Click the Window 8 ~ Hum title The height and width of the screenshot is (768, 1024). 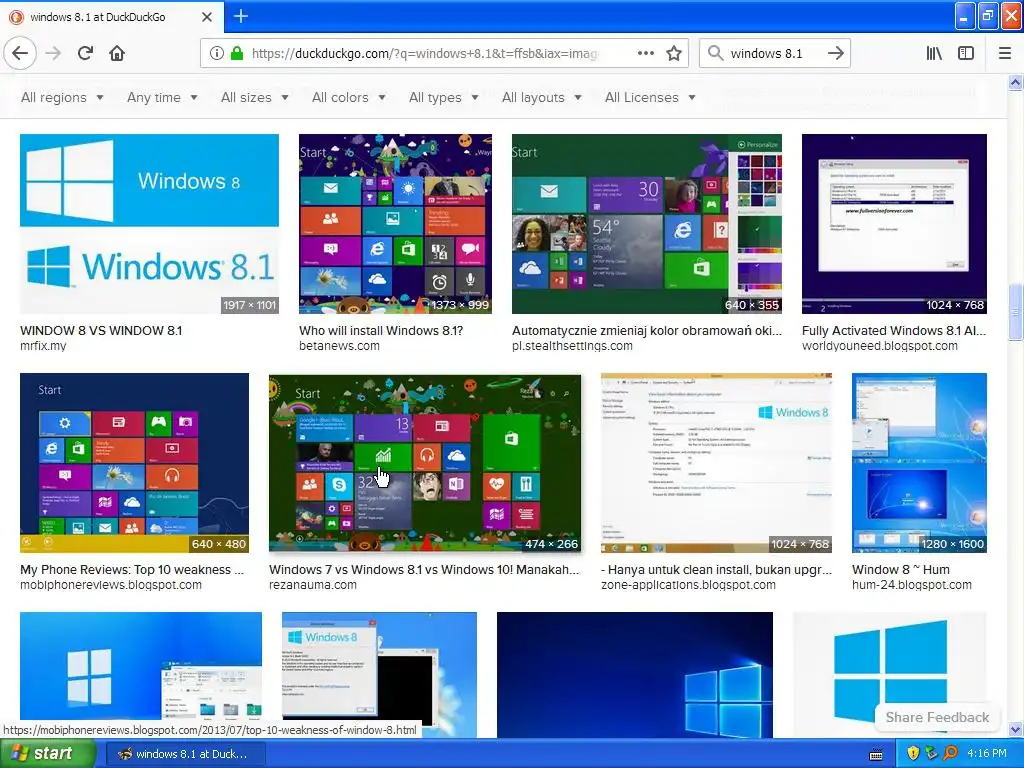pos(901,569)
